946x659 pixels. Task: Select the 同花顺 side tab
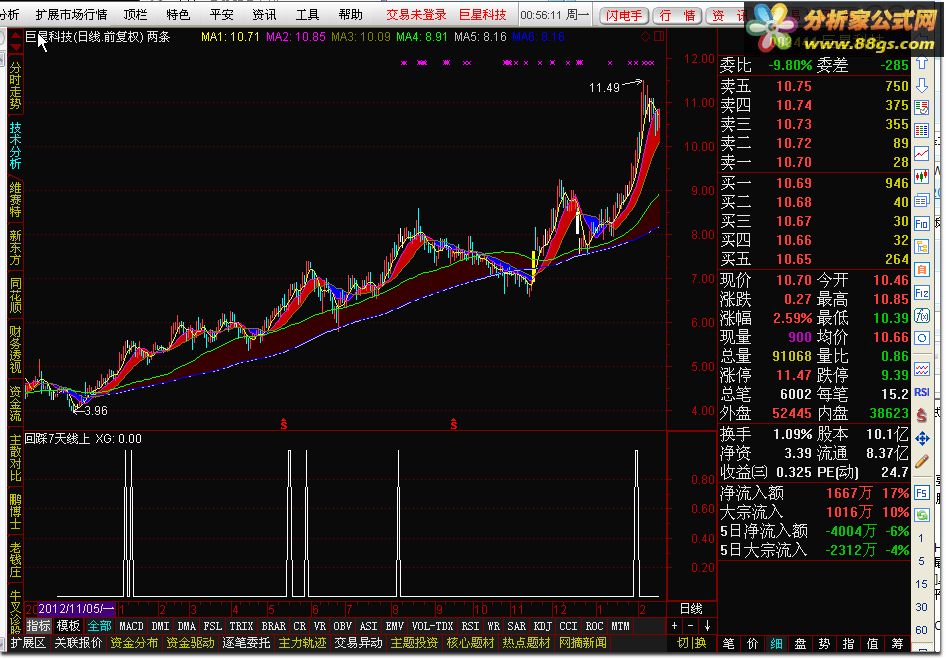point(15,294)
